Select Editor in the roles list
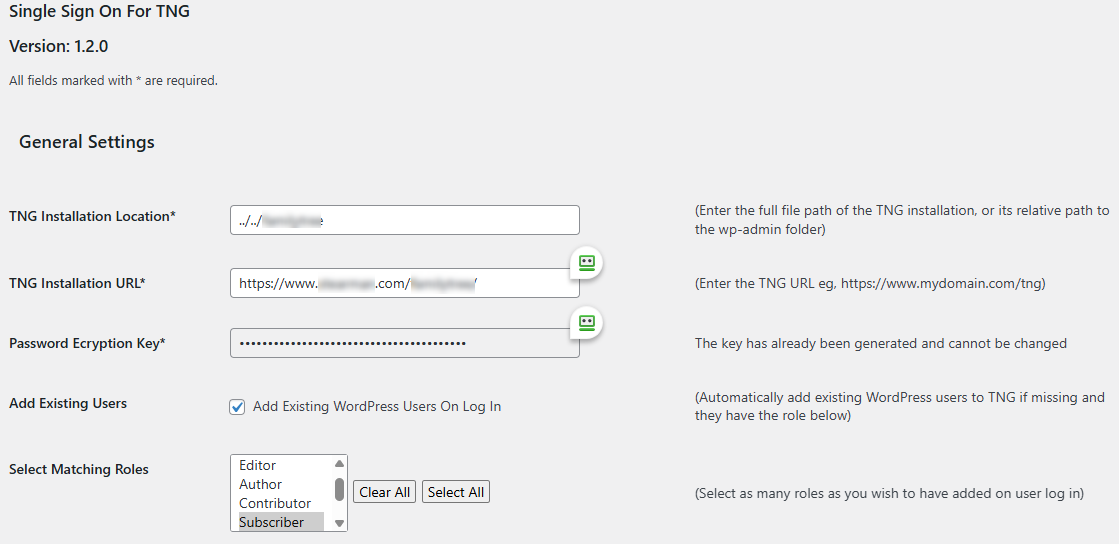 (x=281, y=465)
